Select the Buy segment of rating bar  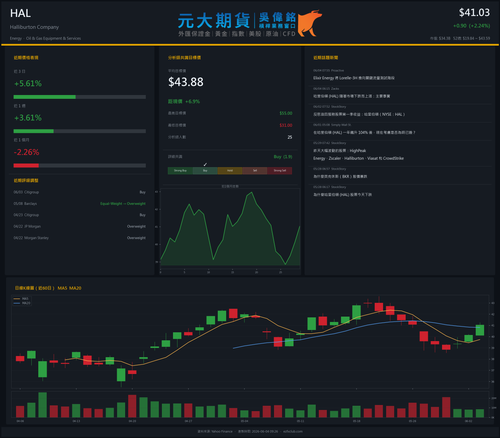[205, 171]
